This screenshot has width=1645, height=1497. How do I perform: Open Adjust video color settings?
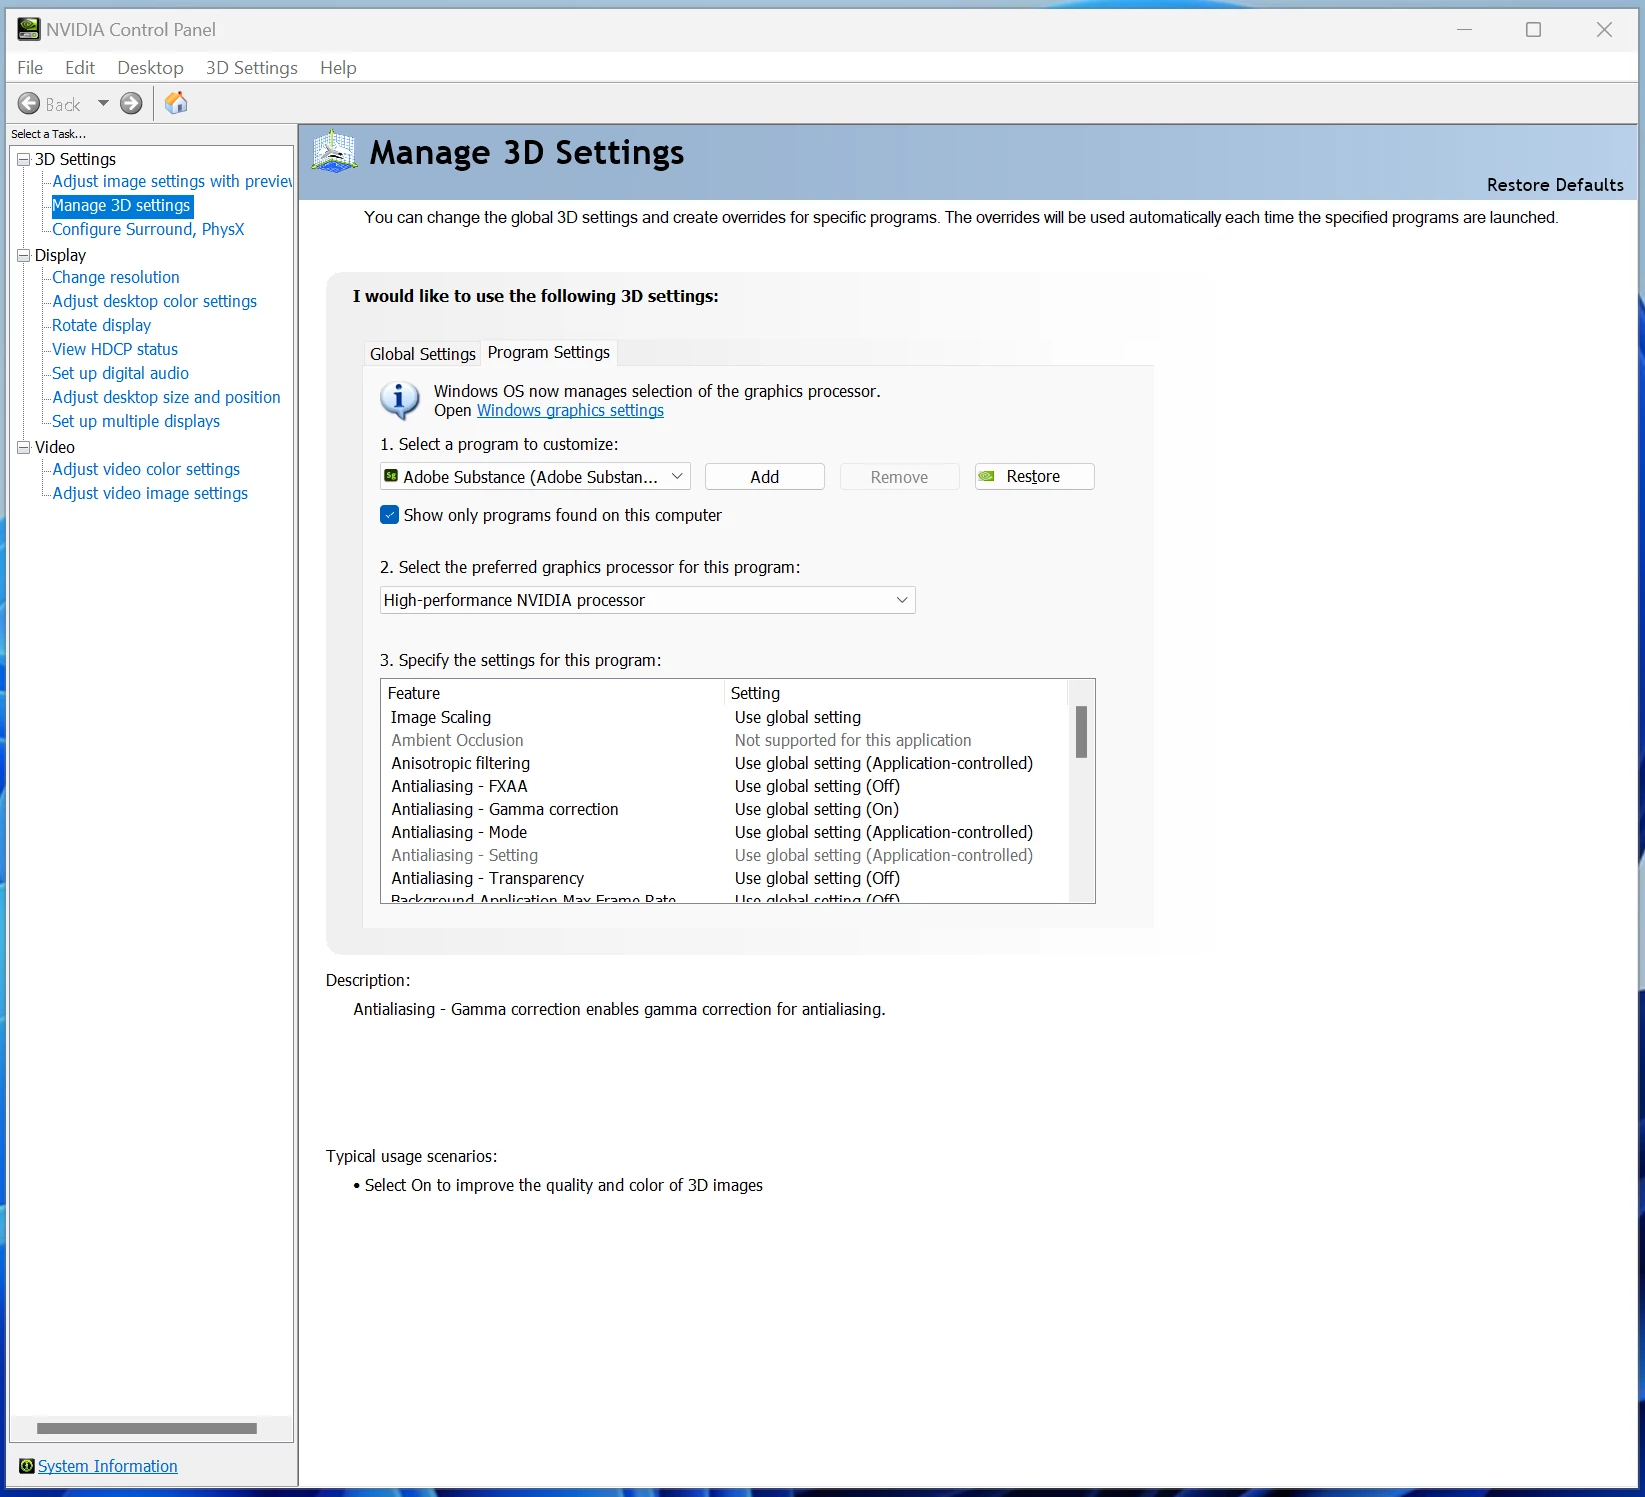tap(146, 469)
